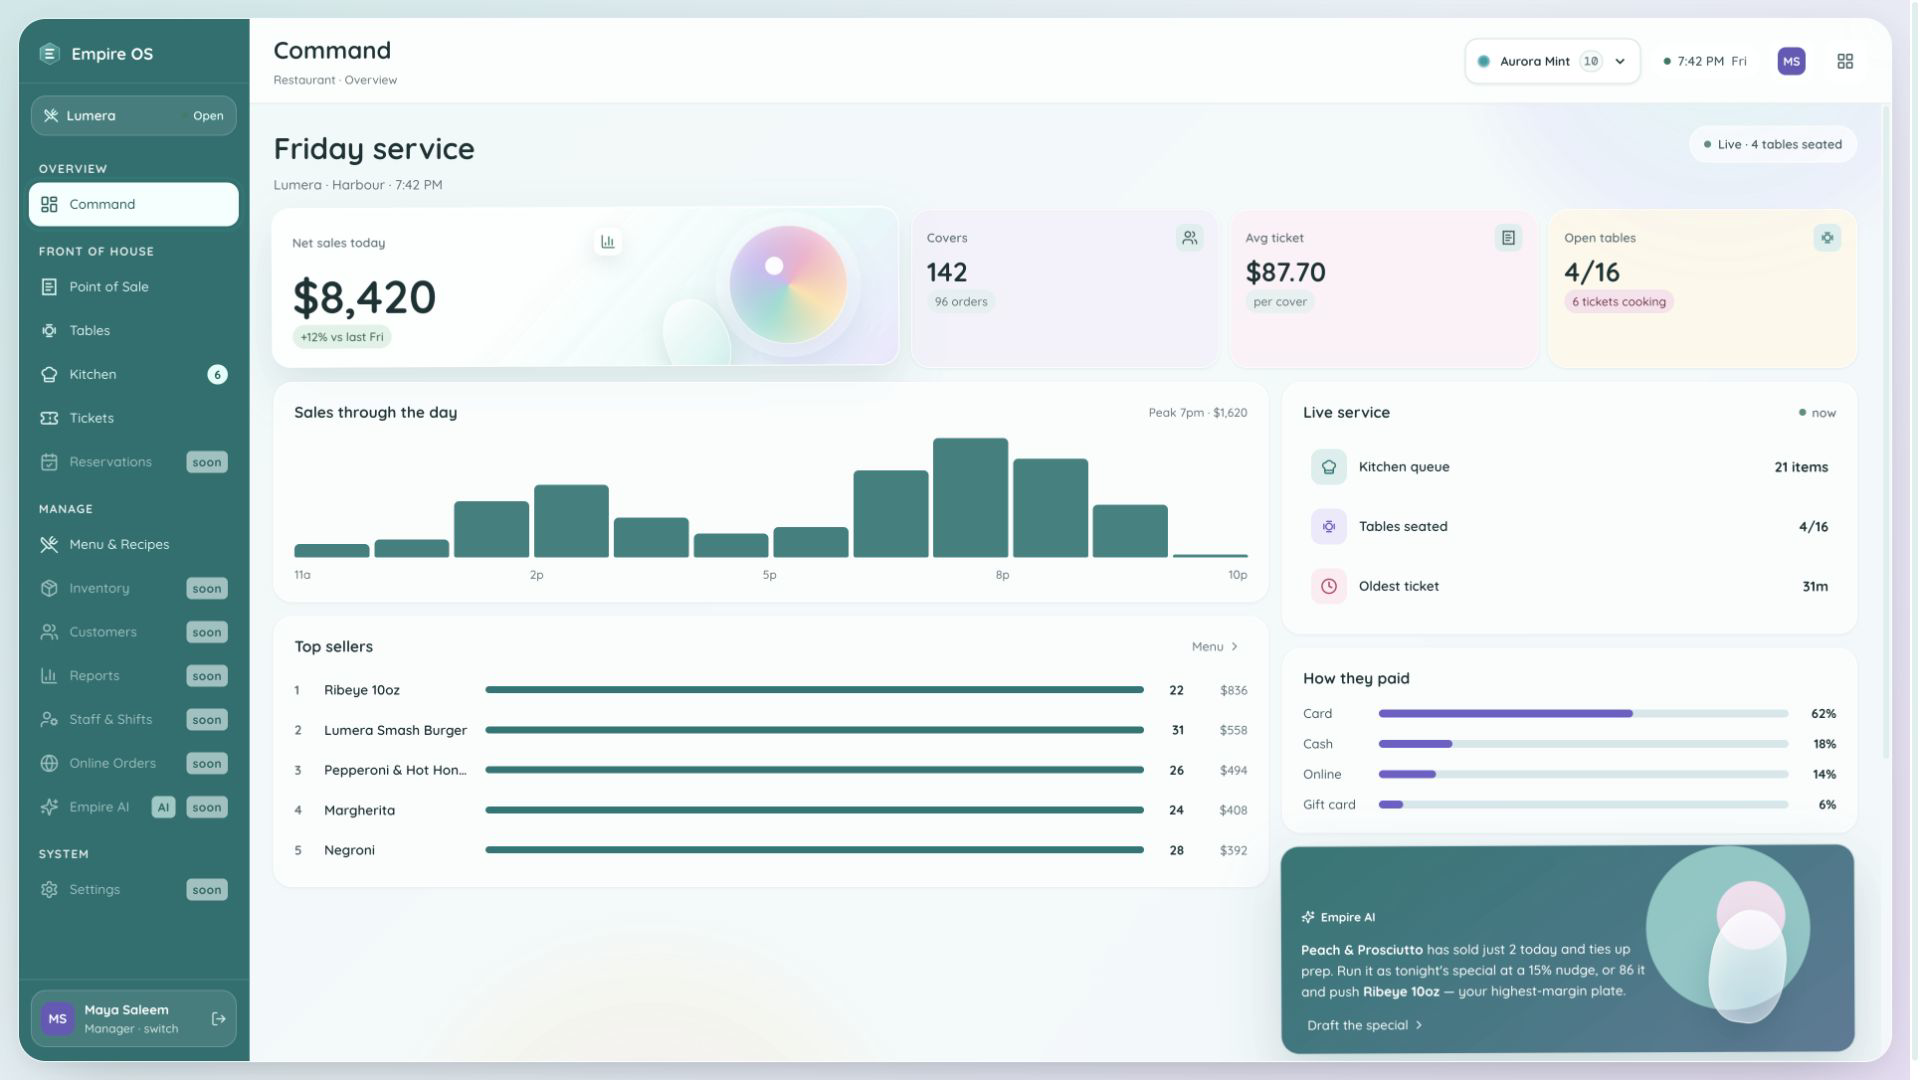The width and height of the screenshot is (1920, 1080).
Task: Sign out using the logout arrow icon
Action: point(218,1019)
